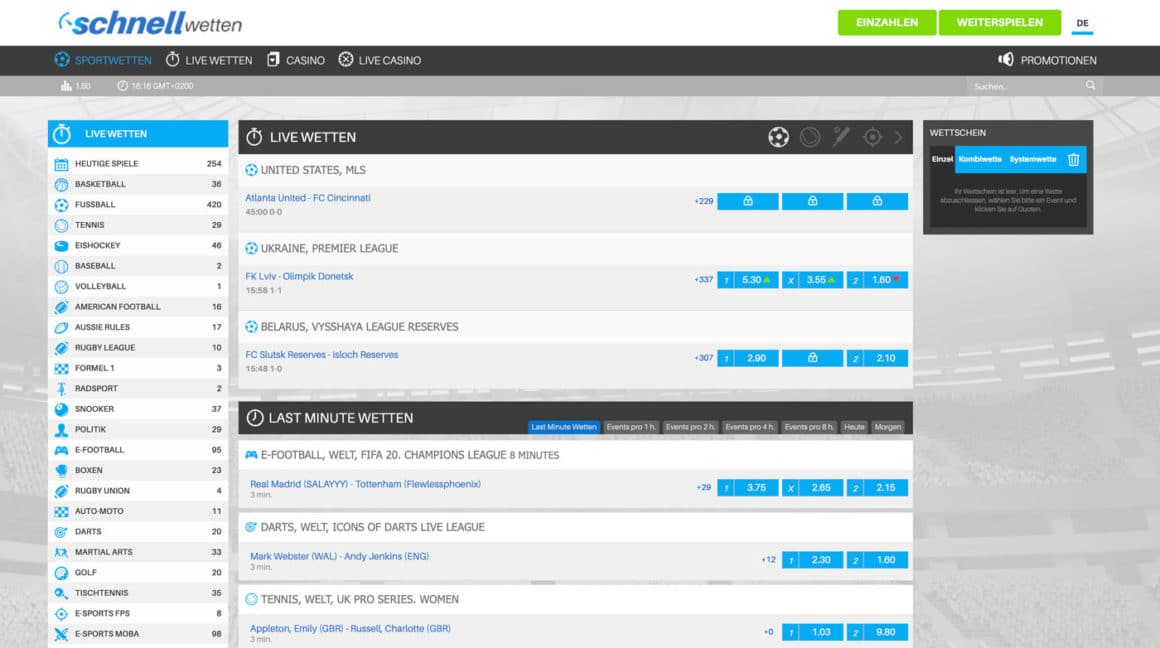The height and width of the screenshot is (648, 1160).
Task: Select the Events pro 2 h. filter
Action: [x=690, y=427]
